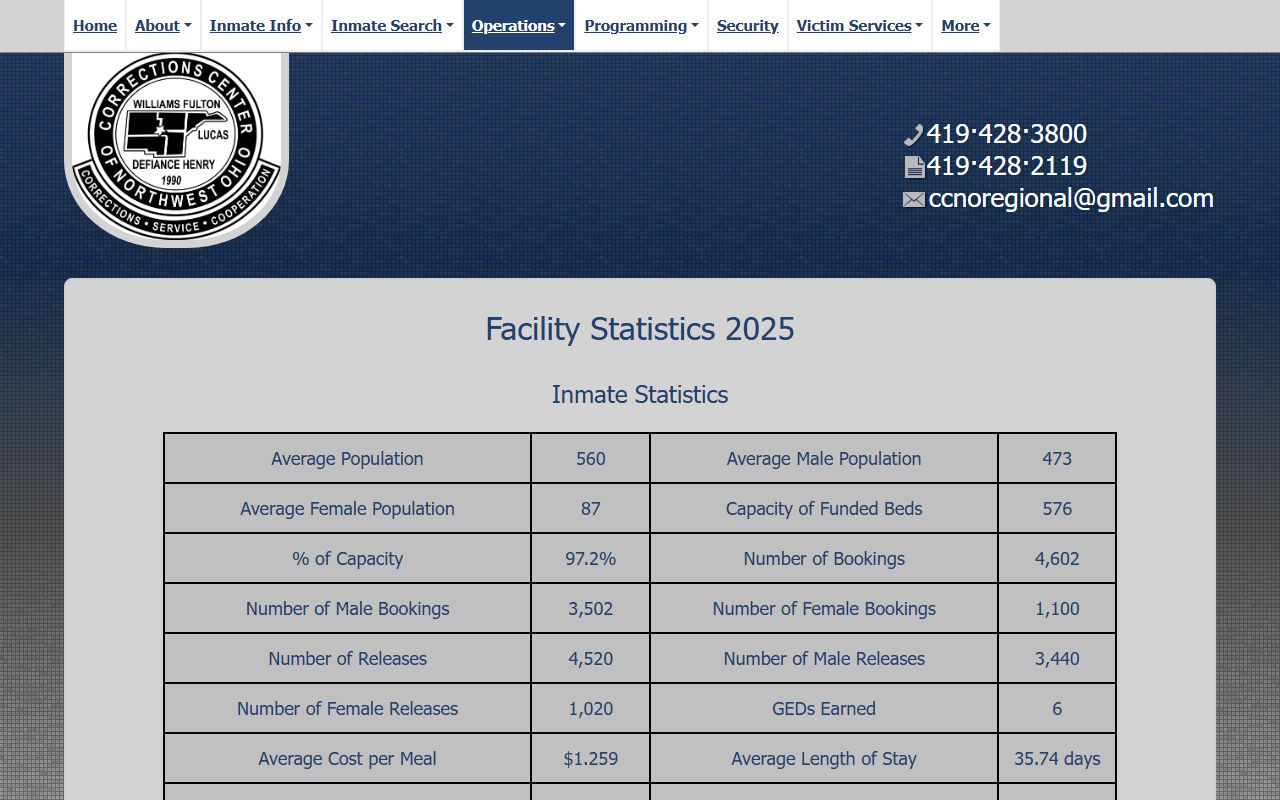Viewport: 1280px width, 800px height.
Task: Expand the About dropdown menu
Action: point(163,25)
